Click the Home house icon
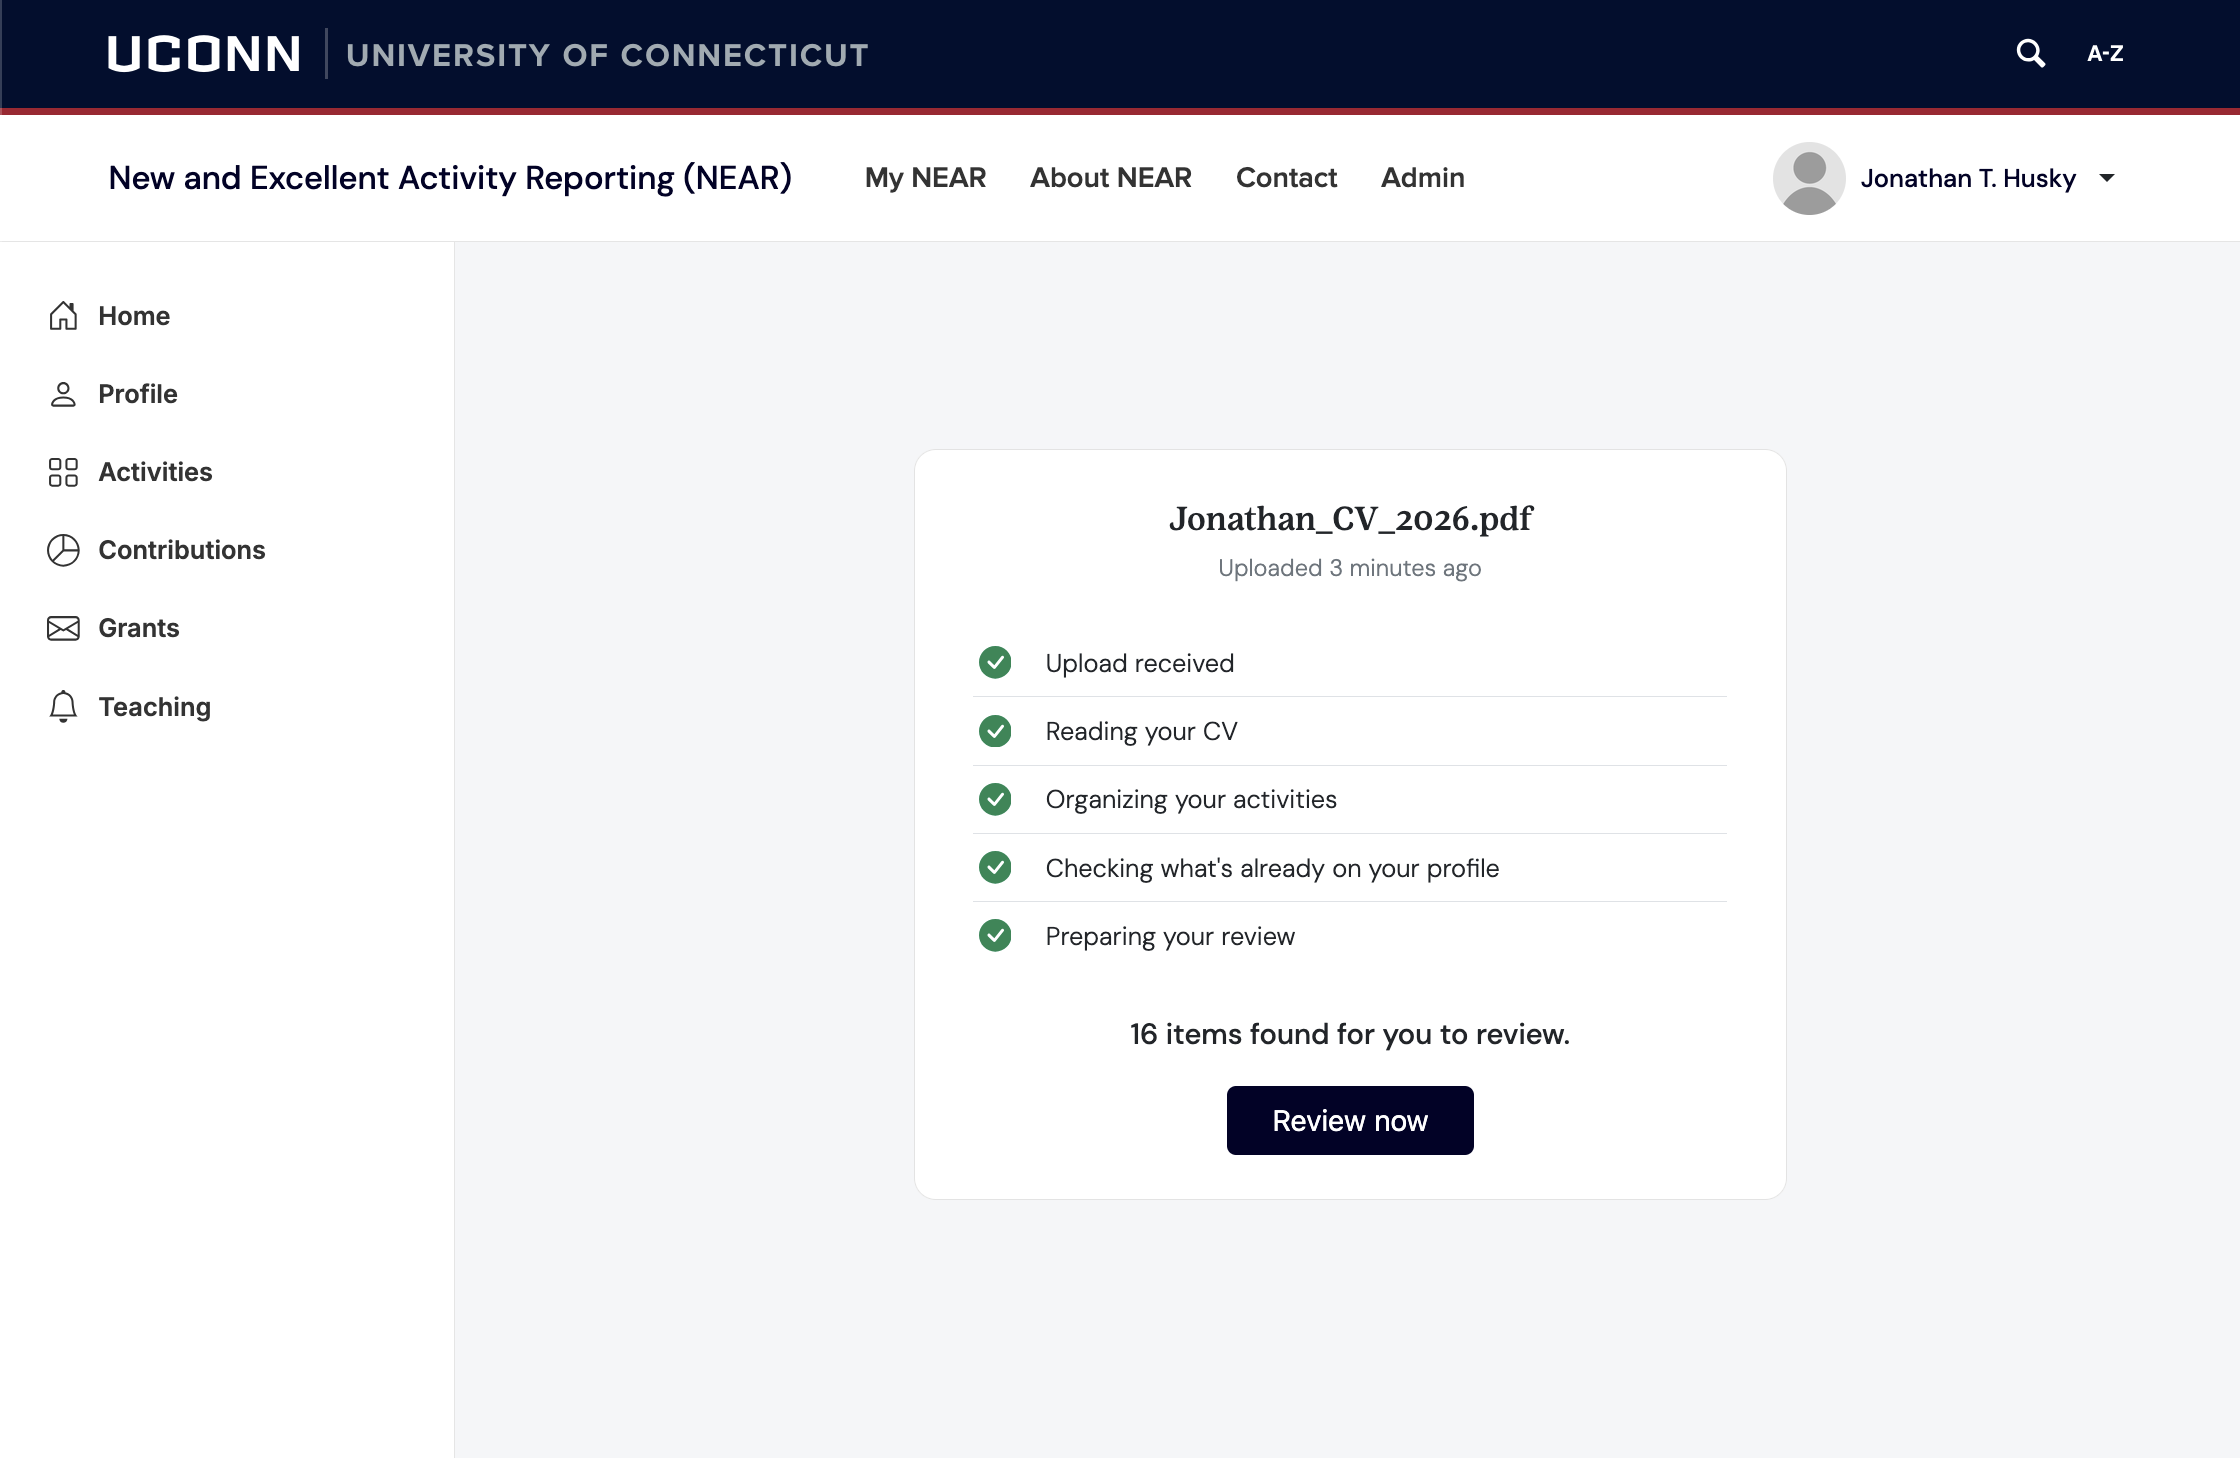Screen dimensions: 2240x1458 pyautogui.click(x=63, y=316)
